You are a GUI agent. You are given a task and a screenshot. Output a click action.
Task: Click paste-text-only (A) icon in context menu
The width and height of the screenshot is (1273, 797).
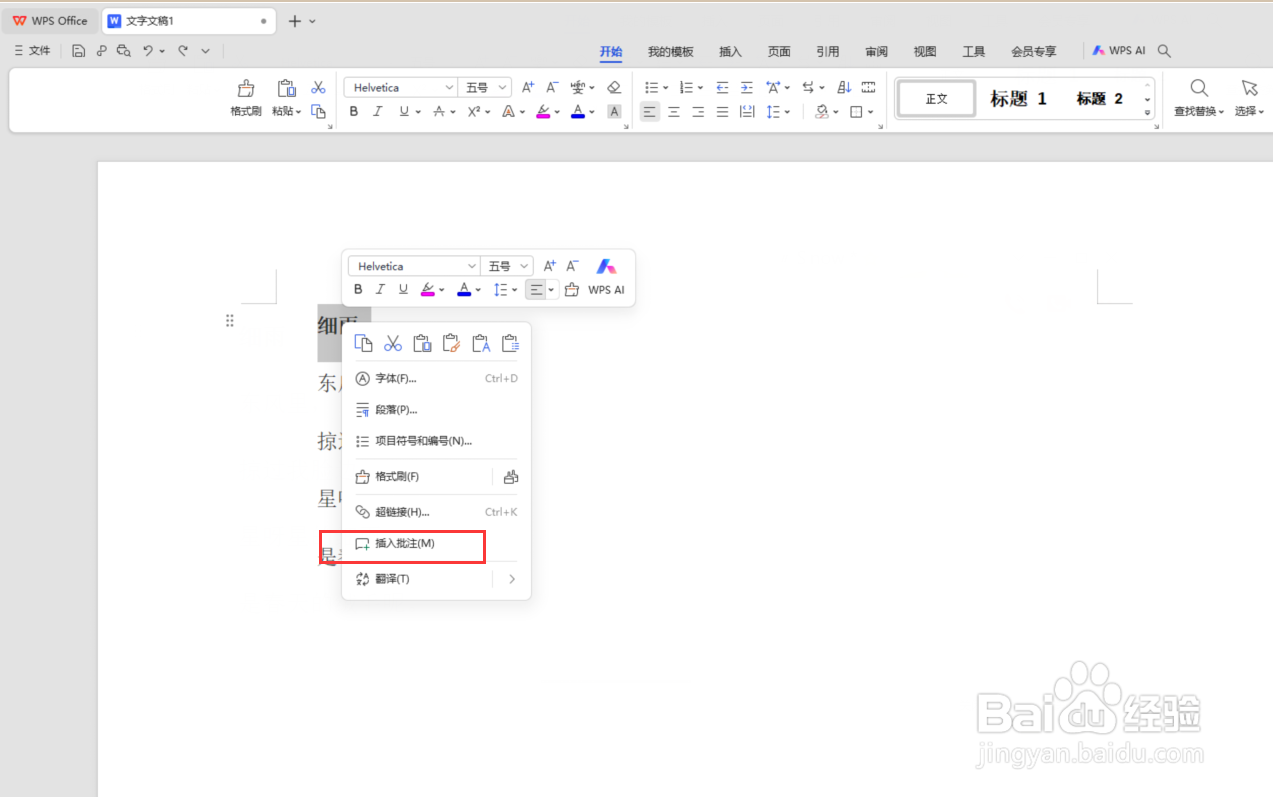pos(481,343)
